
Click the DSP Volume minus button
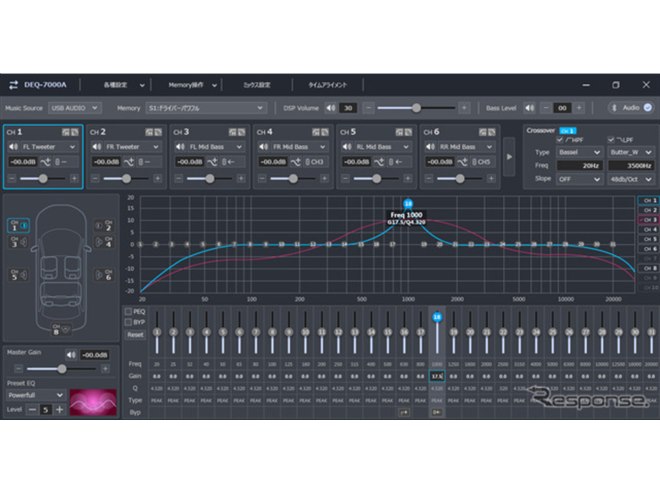pos(368,108)
